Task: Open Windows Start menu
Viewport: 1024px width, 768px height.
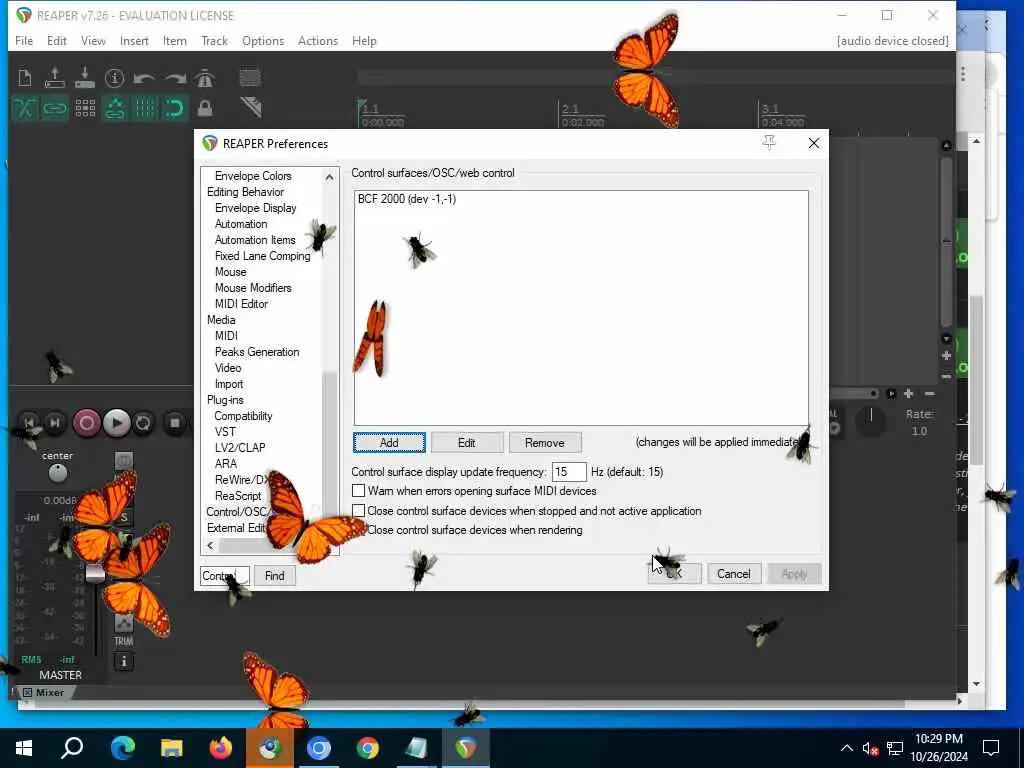Action: pyautogui.click(x=24, y=748)
